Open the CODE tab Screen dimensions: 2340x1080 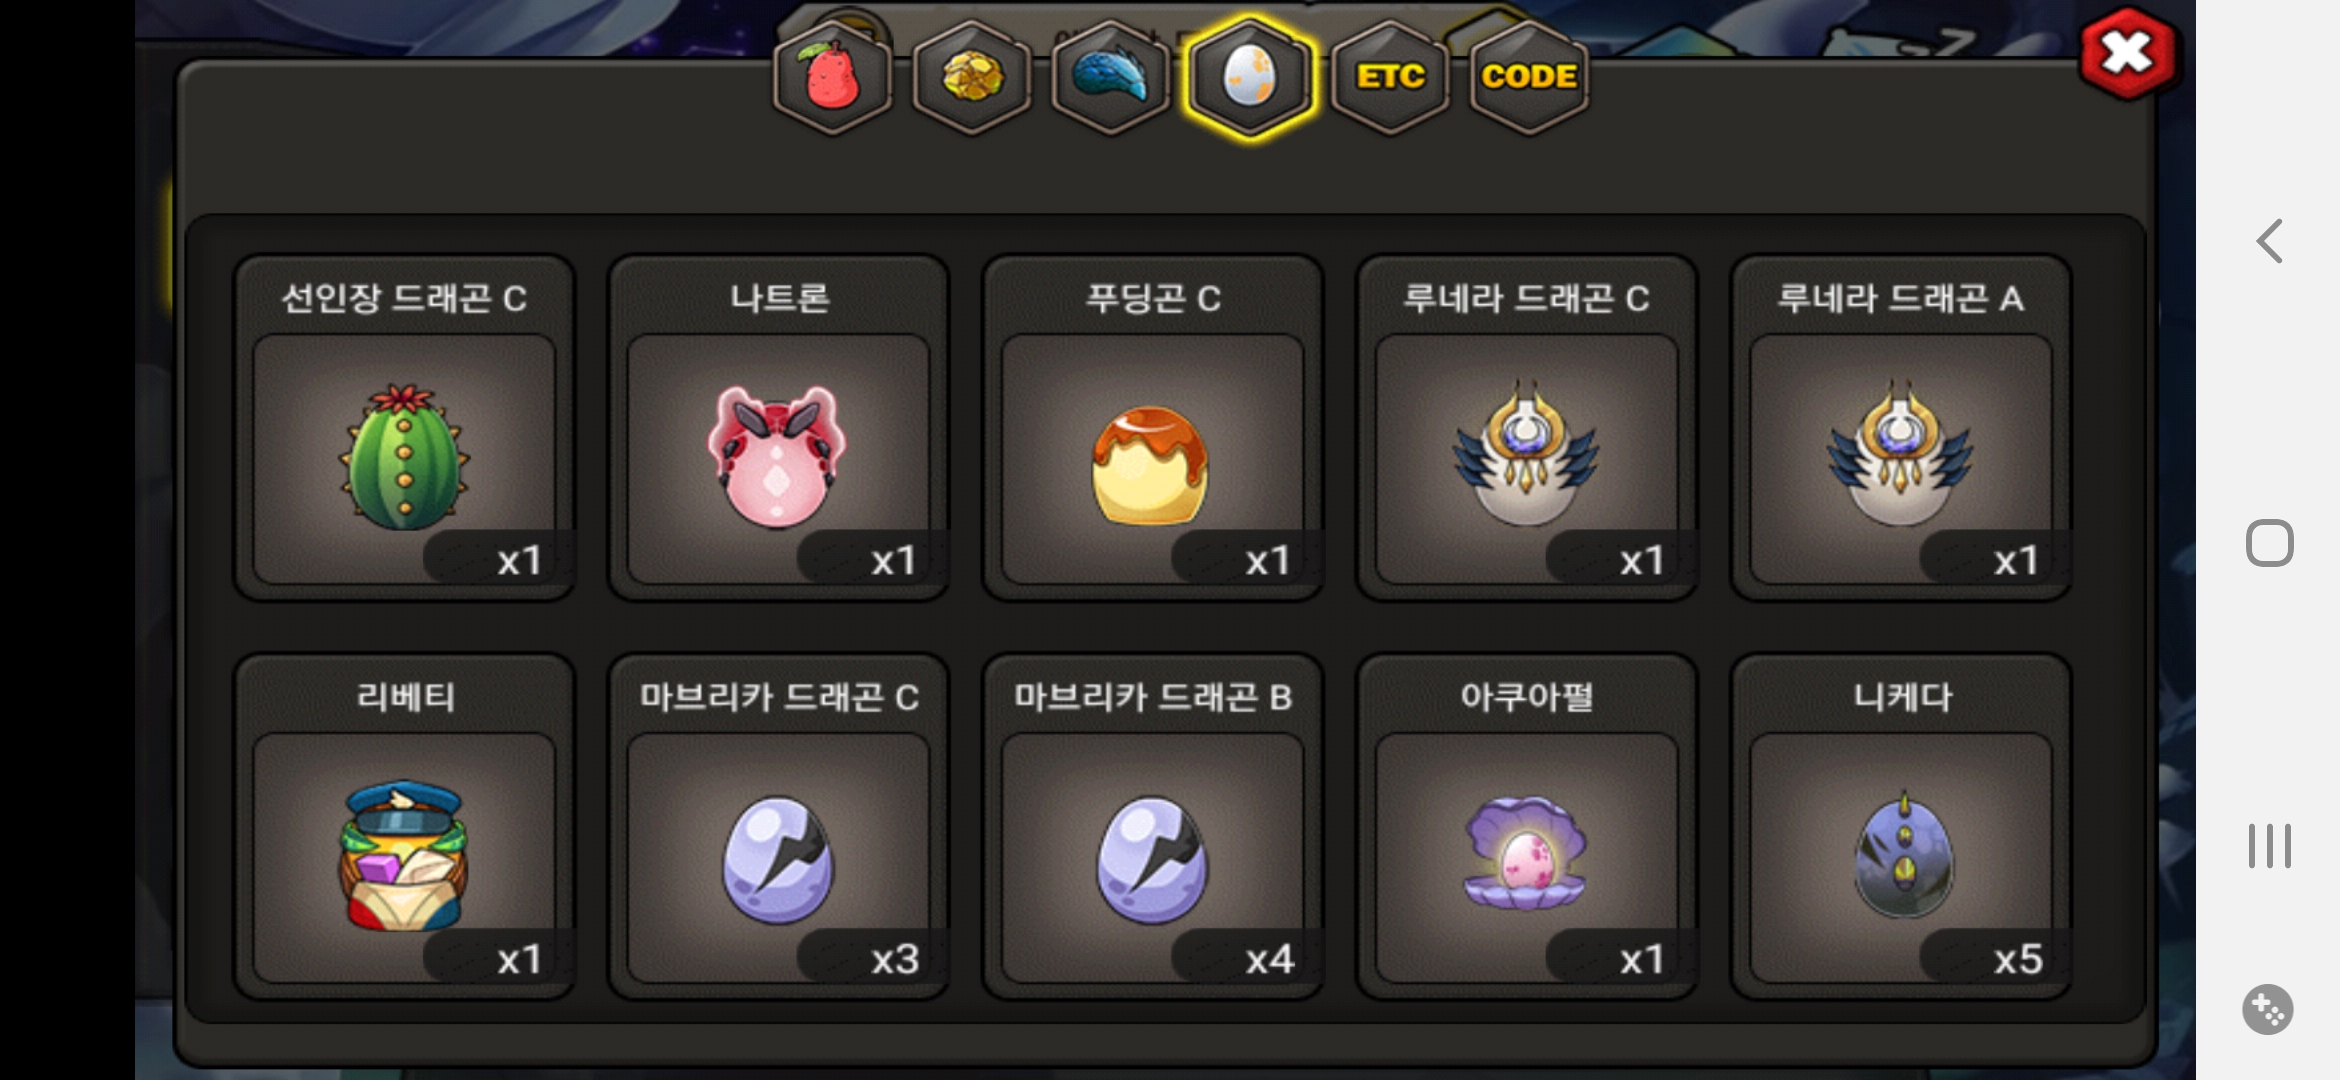point(1529,77)
